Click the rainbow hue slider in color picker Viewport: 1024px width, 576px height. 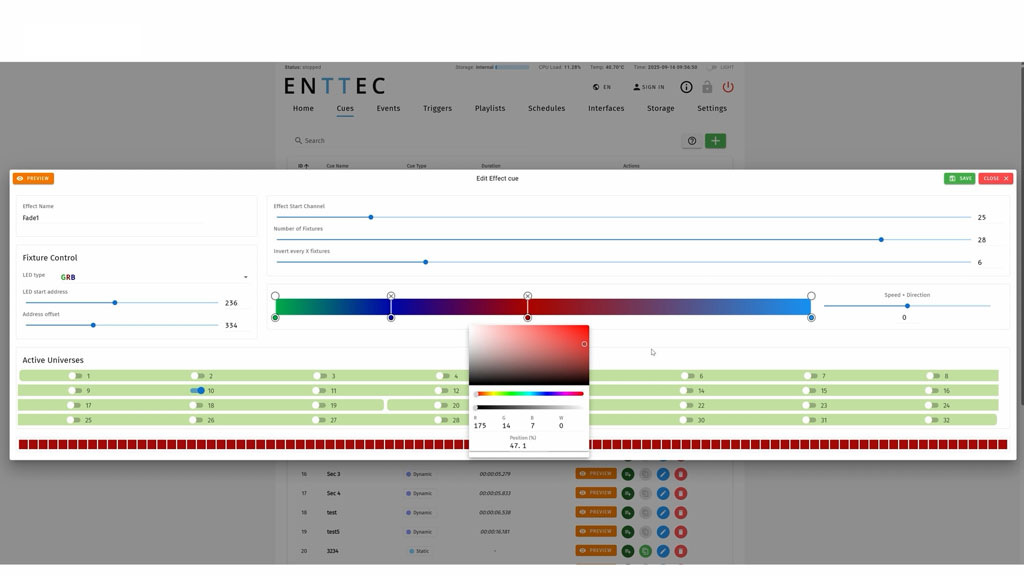(529, 394)
